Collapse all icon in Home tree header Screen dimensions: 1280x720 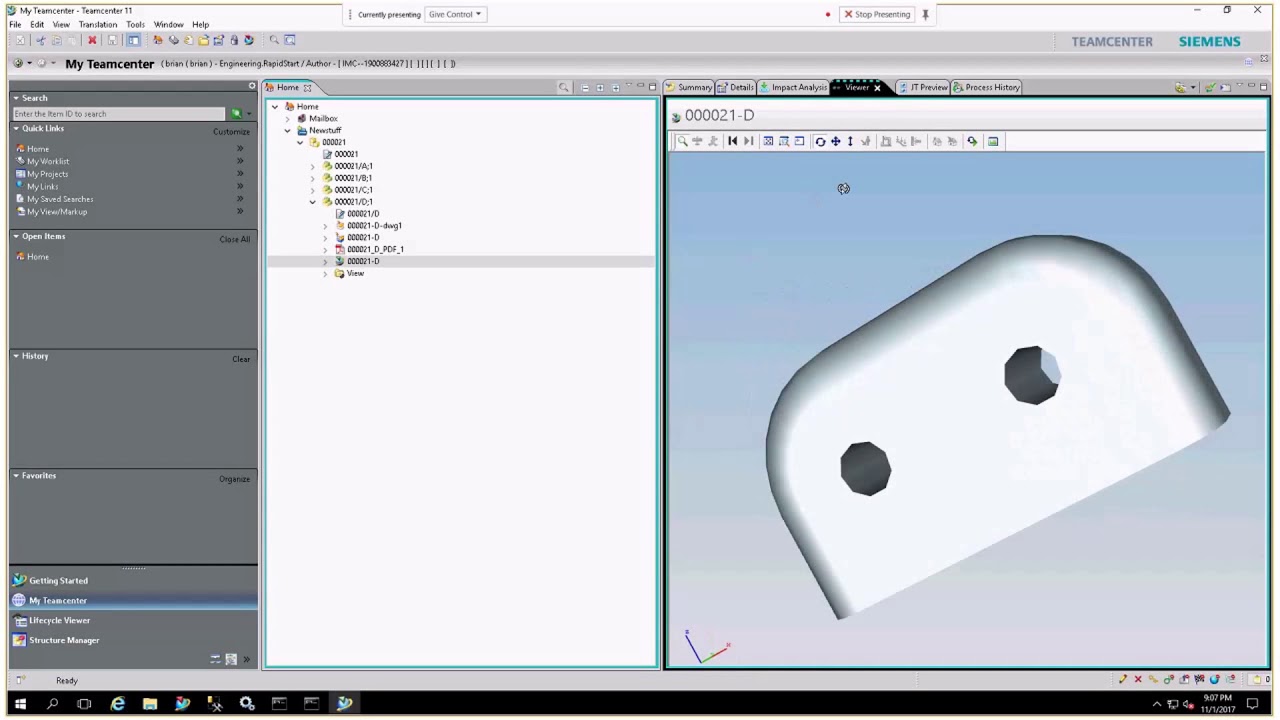585,87
